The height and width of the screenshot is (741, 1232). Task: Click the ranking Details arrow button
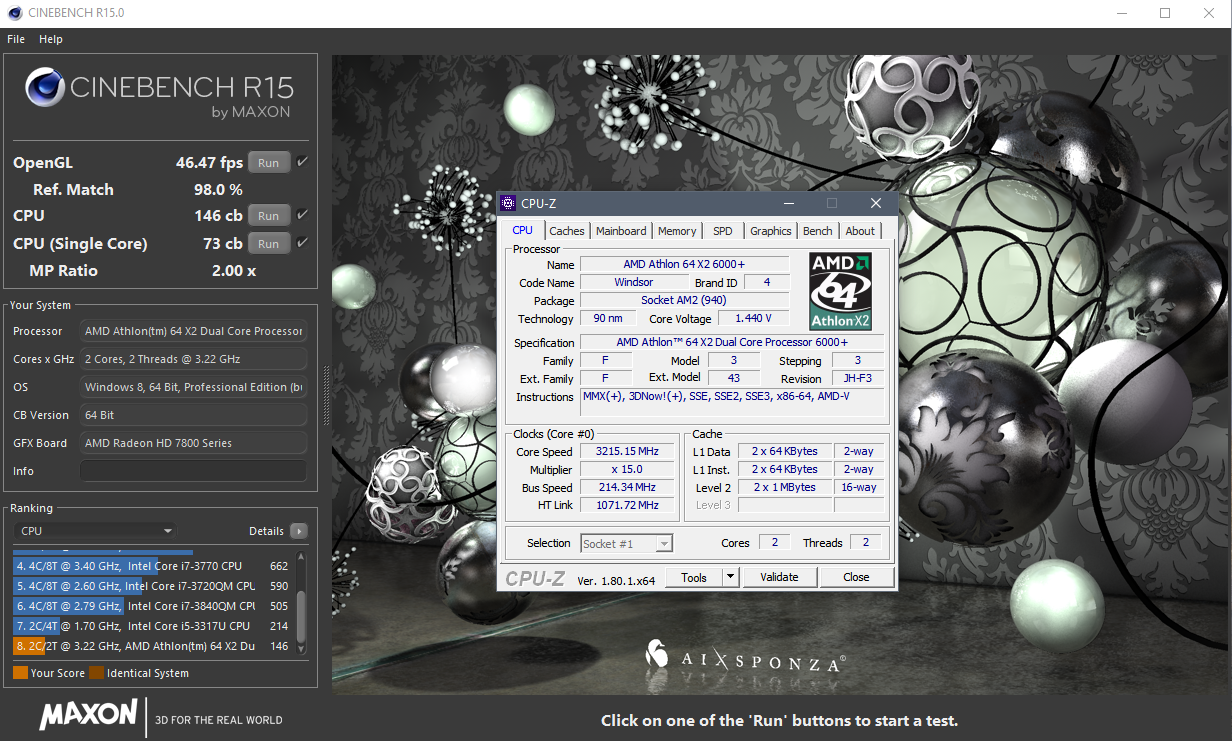(299, 531)
